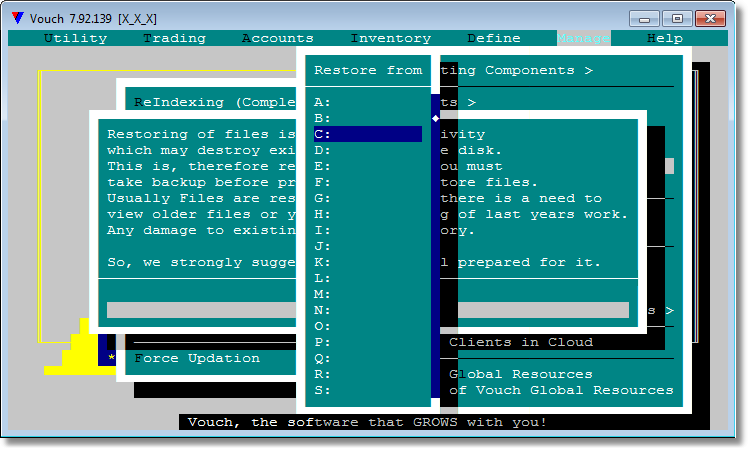Select Clients in Cloud entry

point(521,342)
